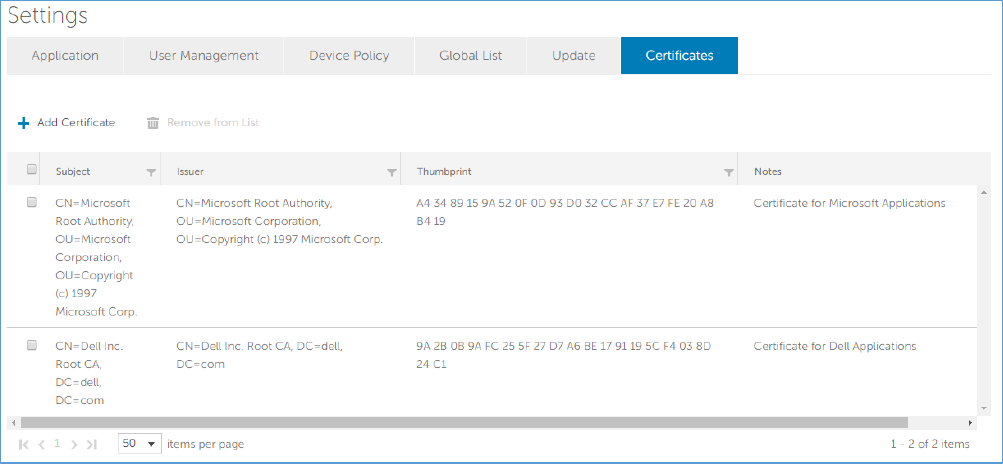This screenshot has height=464, width=1003.
Task: Toggle the select-all checkbox in table header
Action: 31,170
